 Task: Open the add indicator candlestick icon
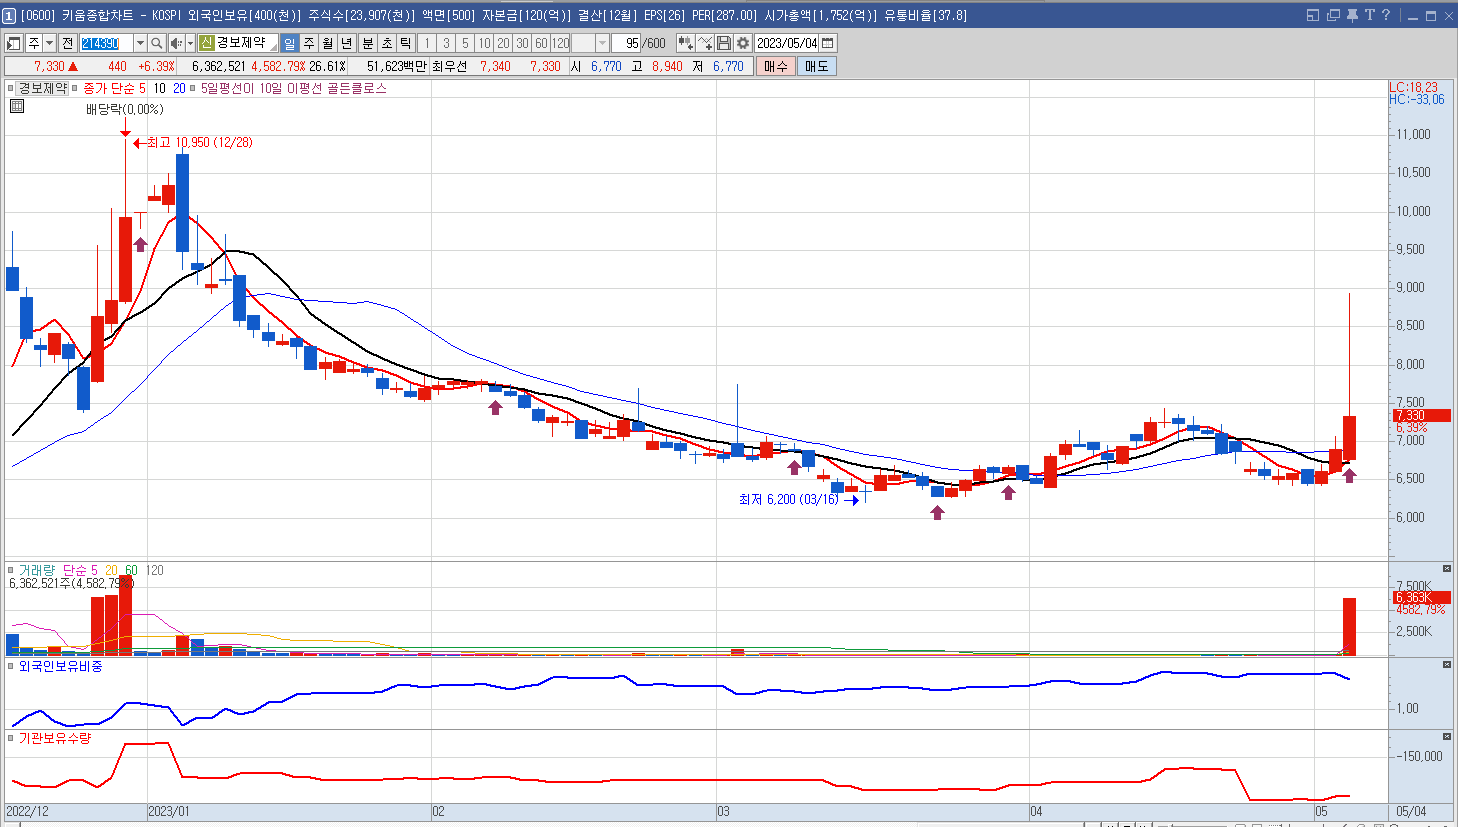pyautogui.click(x=685, y=43)
